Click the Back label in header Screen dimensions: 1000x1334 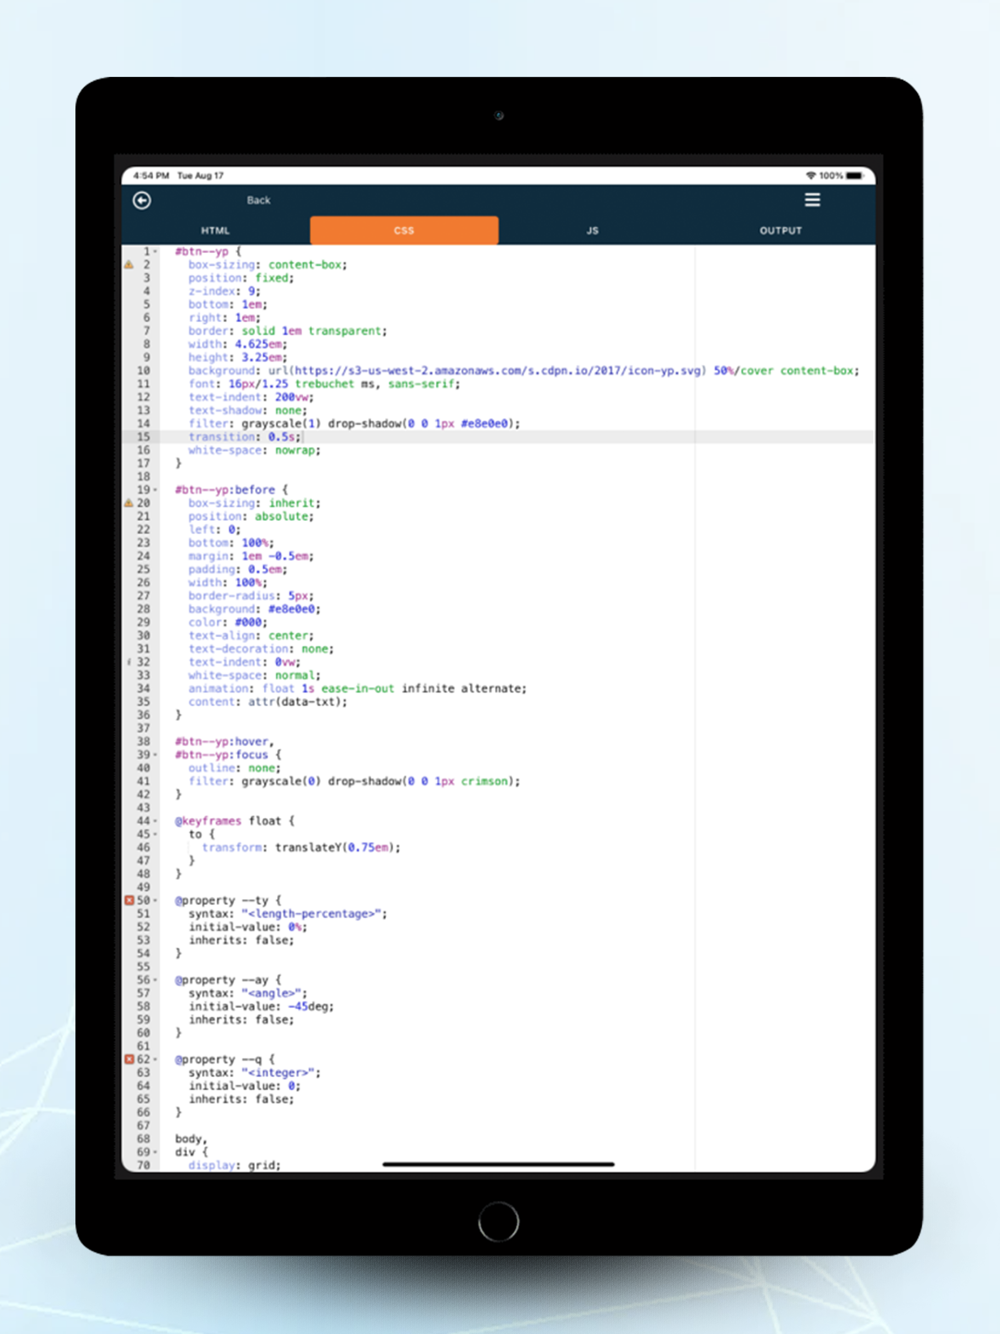(x=259, y=200)
